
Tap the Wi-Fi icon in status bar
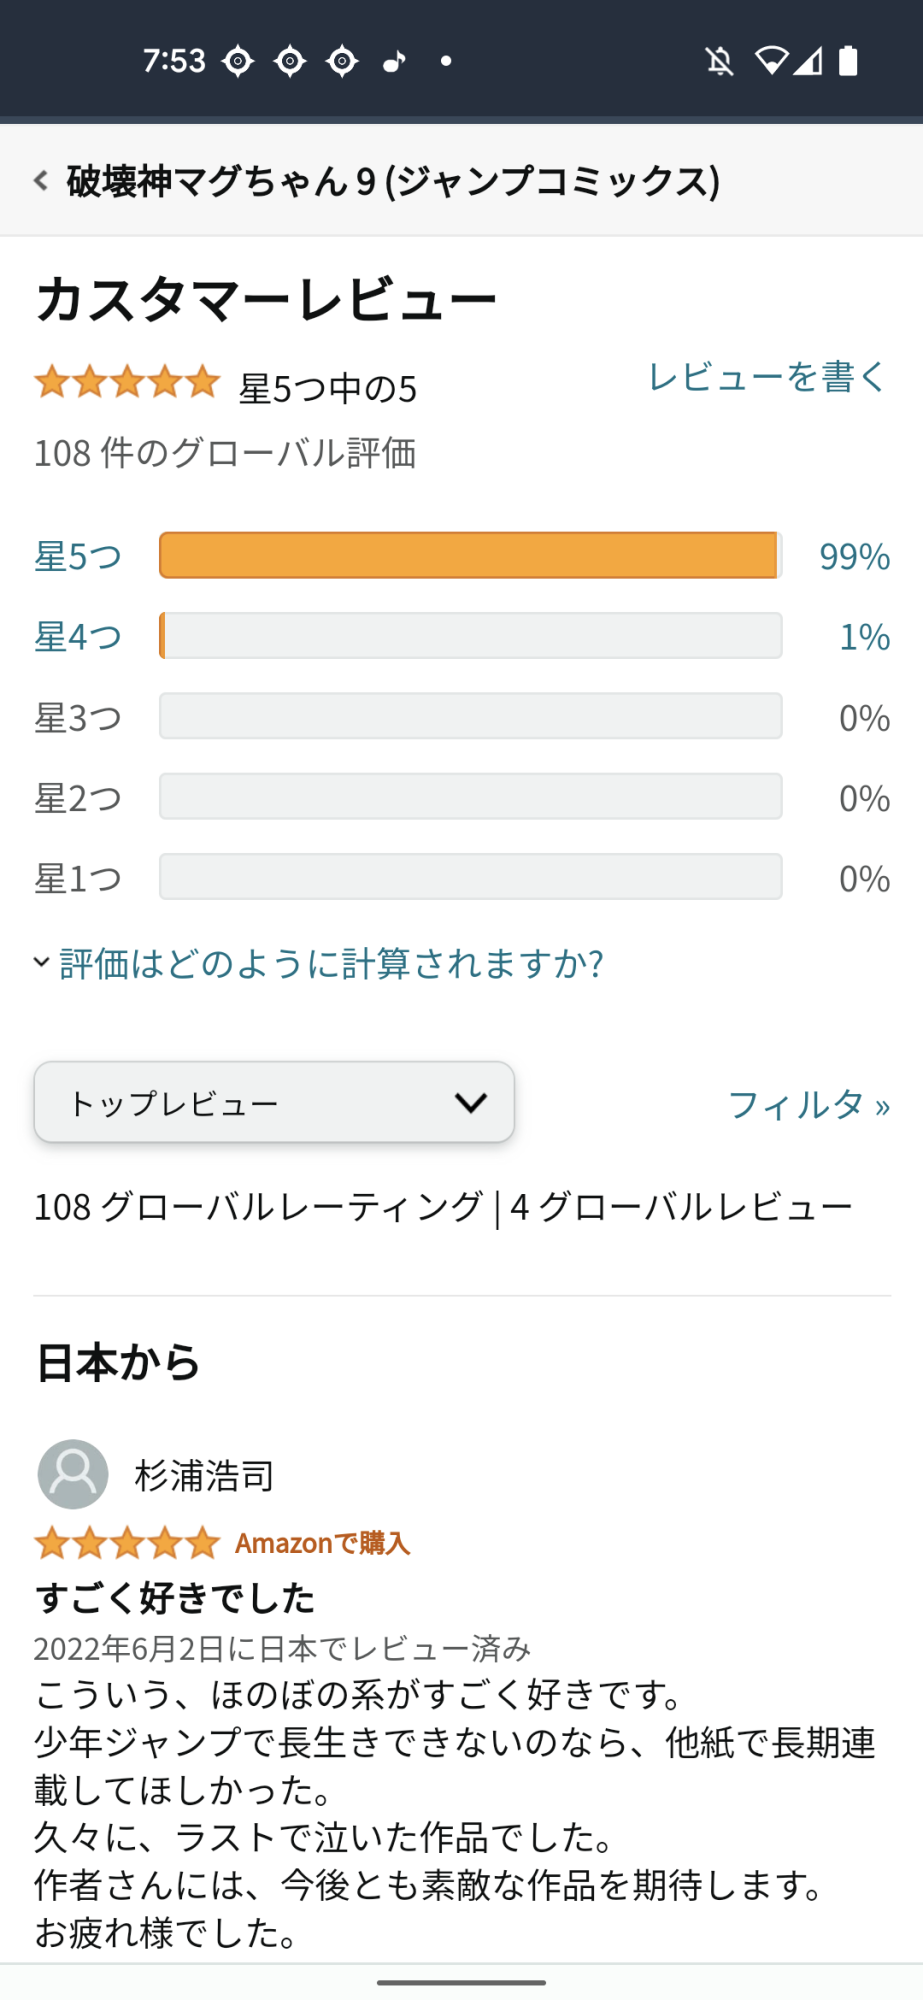tap(772, 62)
